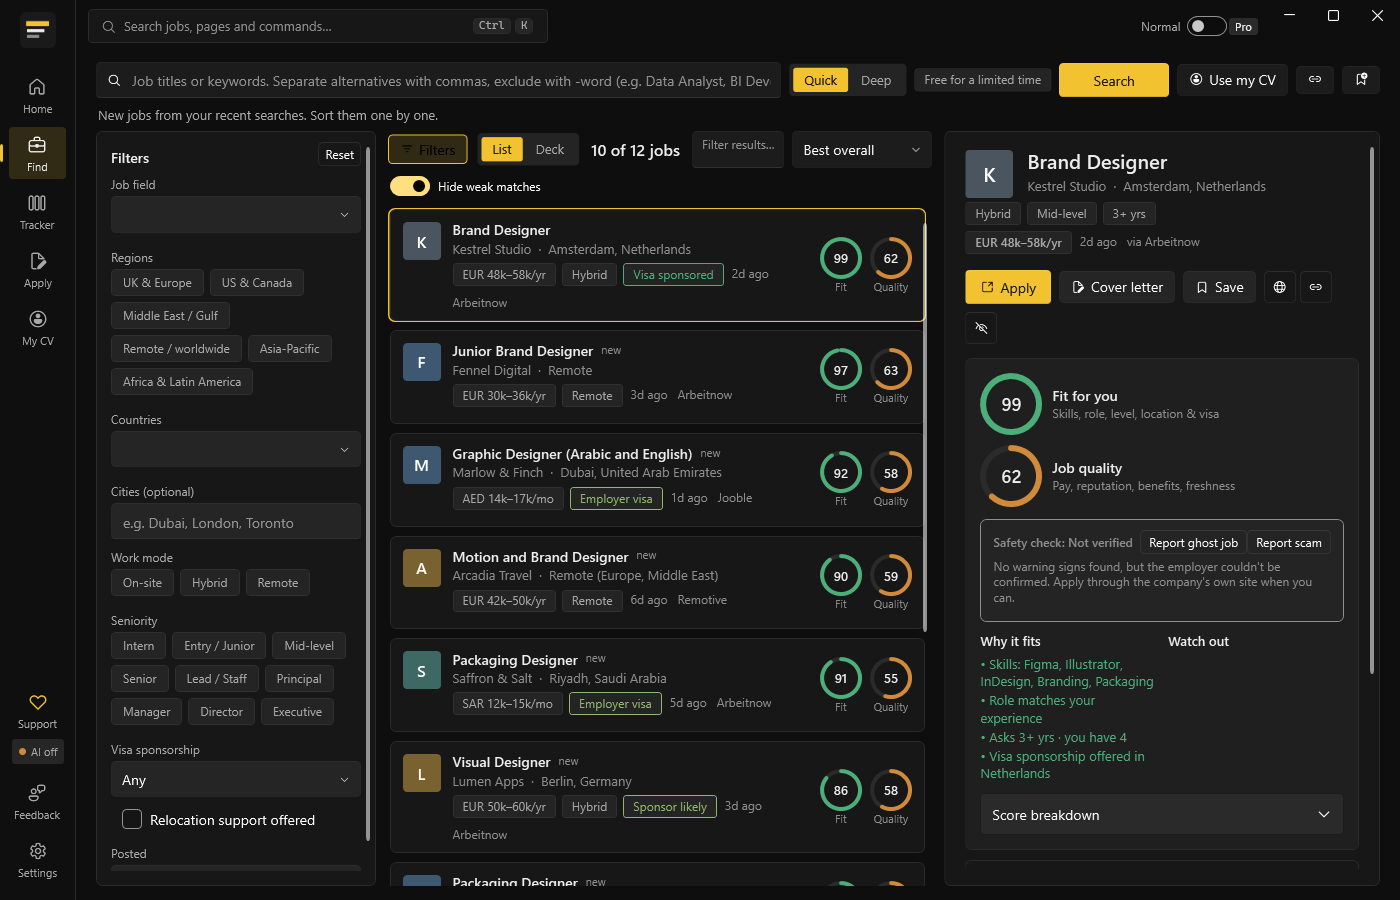Turn off Hide weak matches
This screenshot has width=1400, height=900.
410,186
